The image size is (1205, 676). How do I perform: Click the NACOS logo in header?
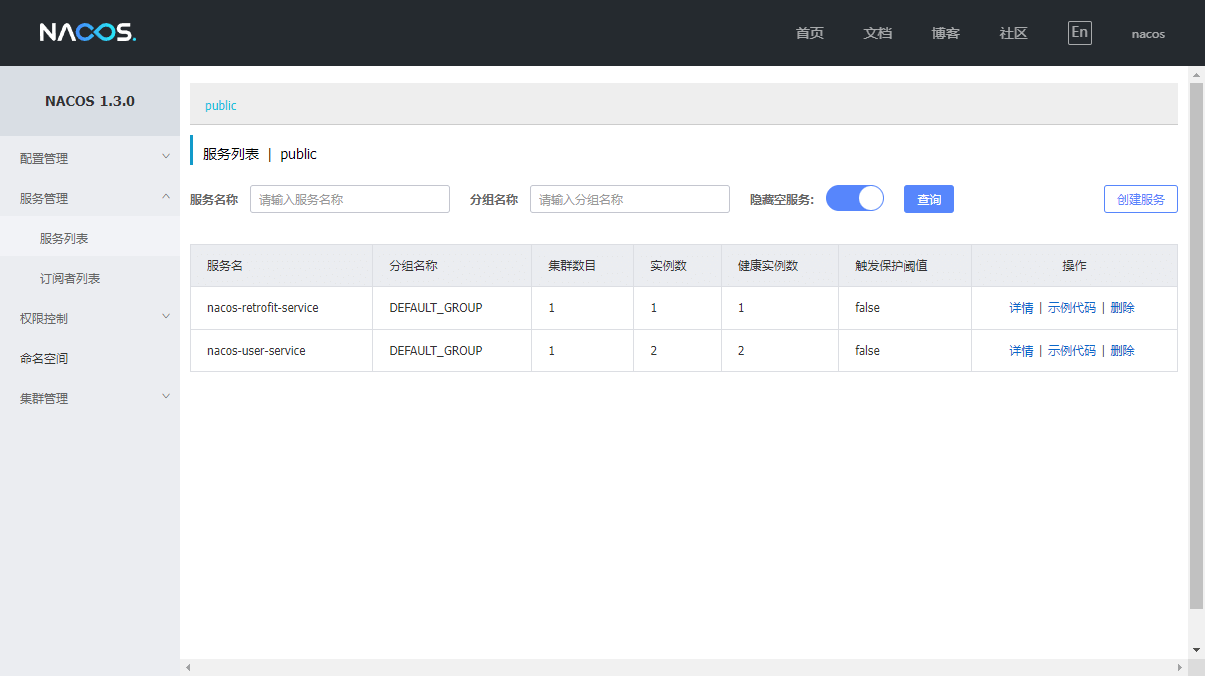click(x=87, y=32)
